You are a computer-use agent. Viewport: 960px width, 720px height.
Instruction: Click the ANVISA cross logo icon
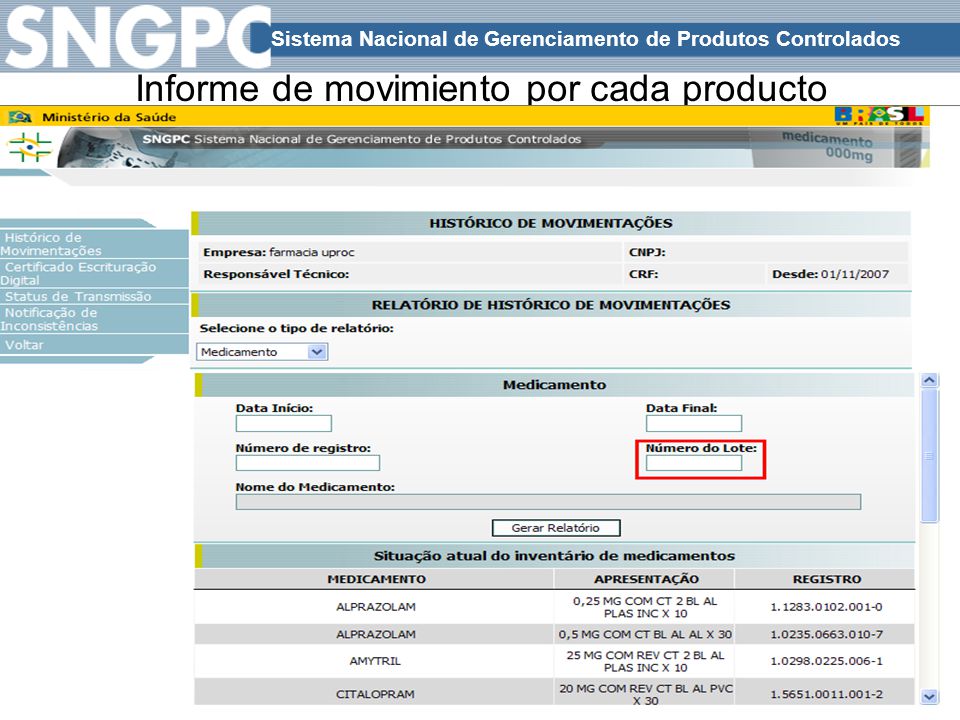tap(28, 148)
